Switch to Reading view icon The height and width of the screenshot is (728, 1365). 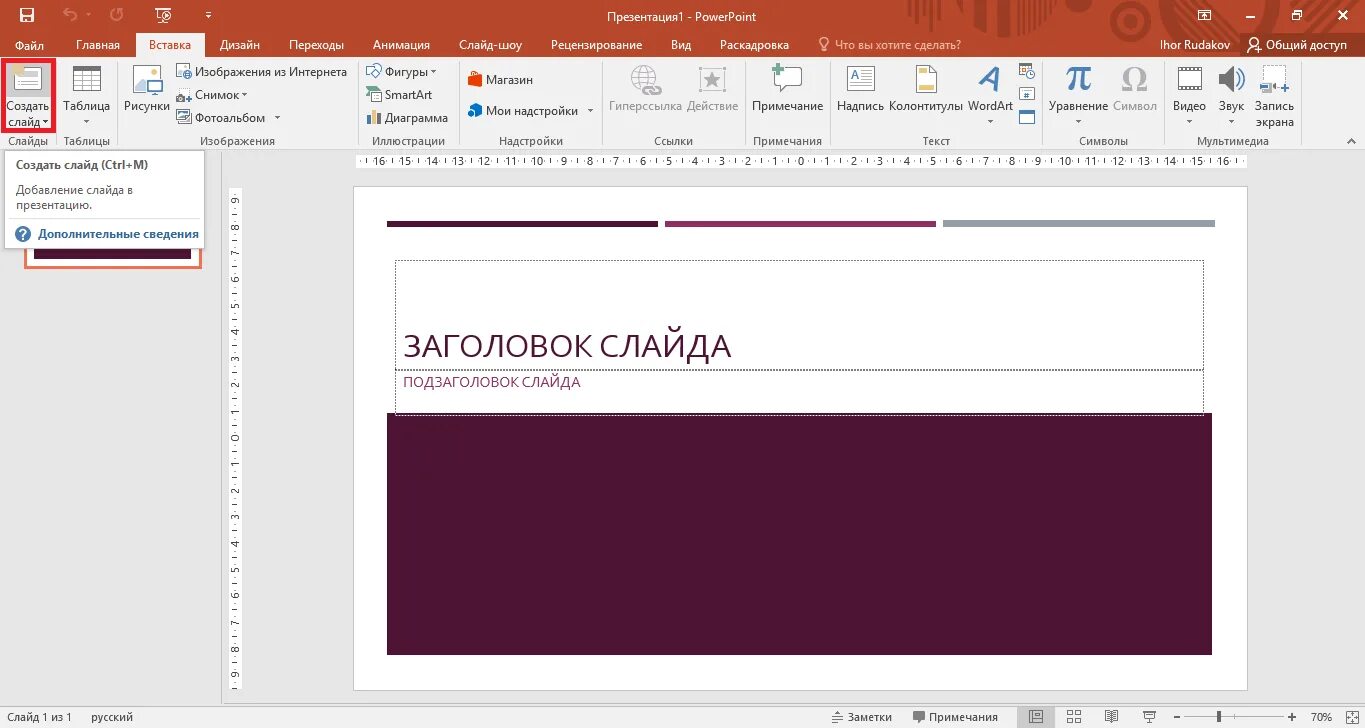[x=1111, y=717]
